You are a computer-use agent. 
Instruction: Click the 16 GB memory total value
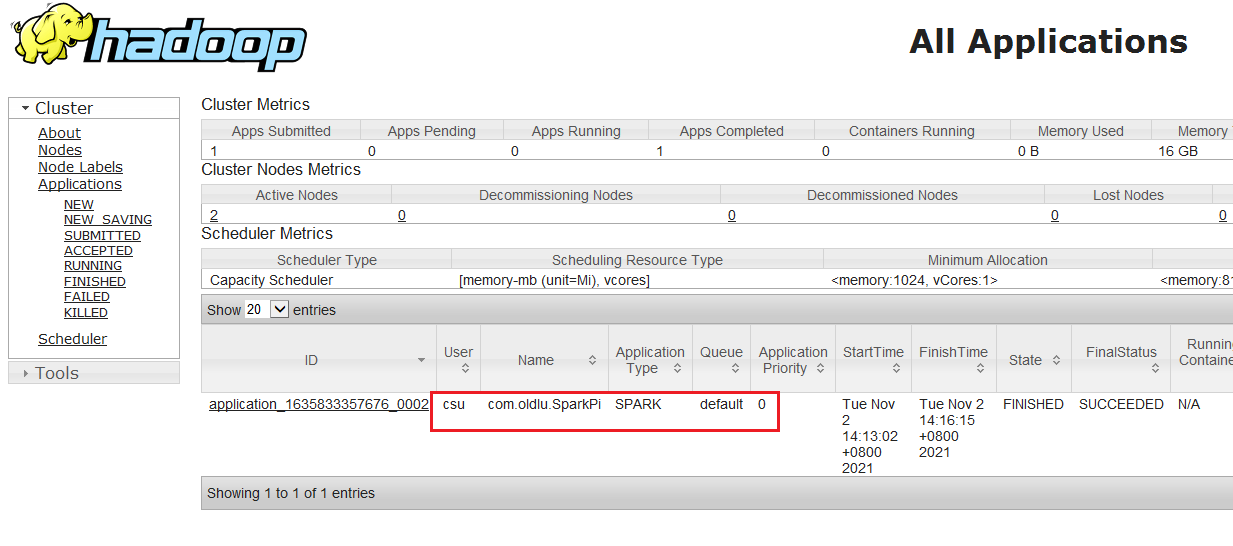pyautogui.click(x=1178, y=151)
